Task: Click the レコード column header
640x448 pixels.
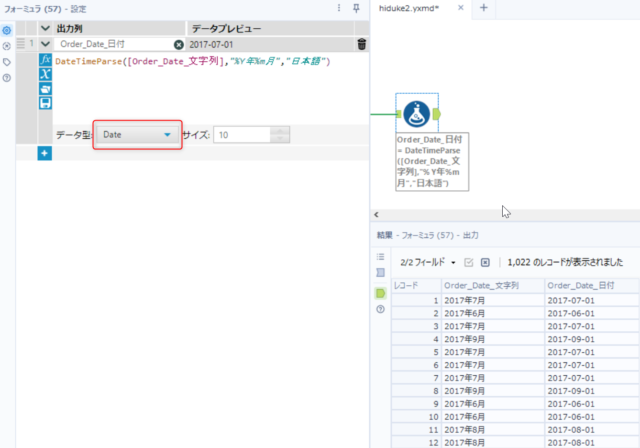Action: pyautogui.click(x=416, y=286)
